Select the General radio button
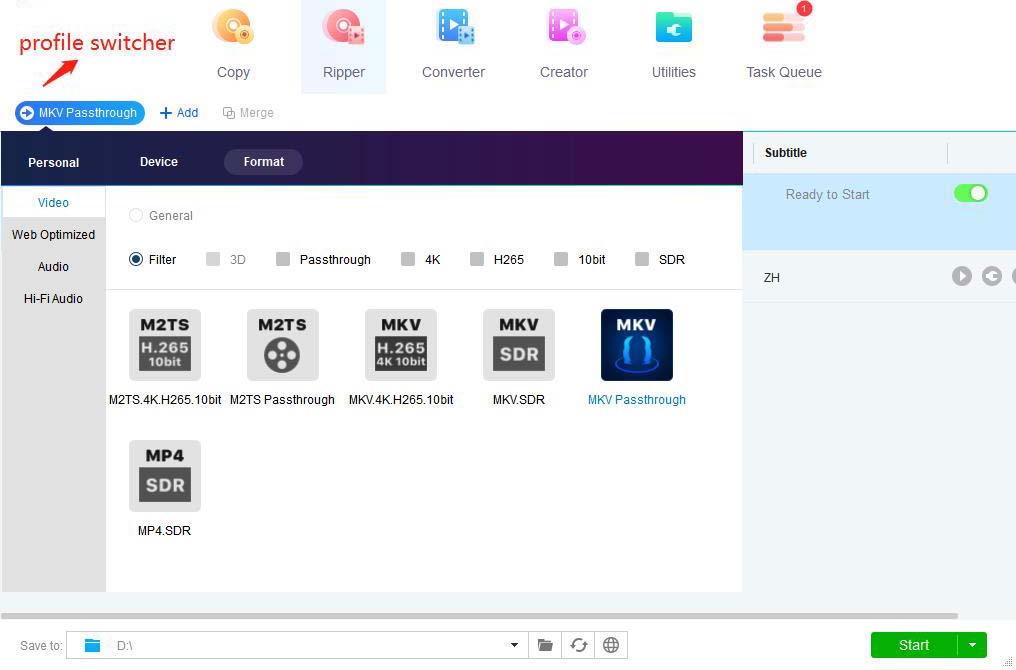This screenshot has width=1016, height=670. (x=135, y=215)
